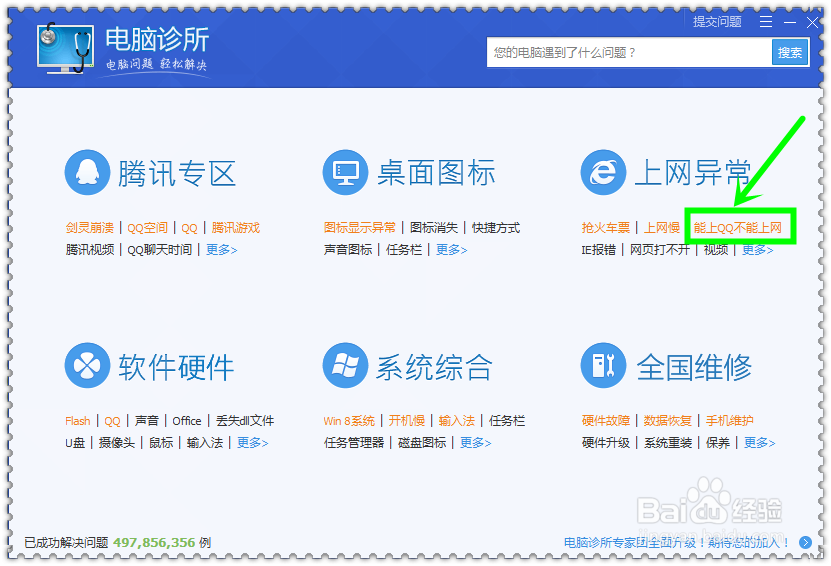Expand 更多 under 系统综合
831x566 pixels.
tap(475, 443)
